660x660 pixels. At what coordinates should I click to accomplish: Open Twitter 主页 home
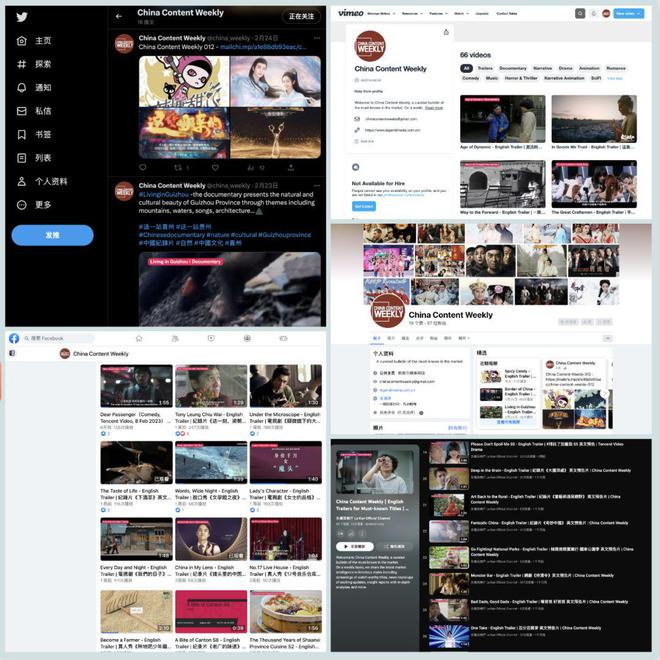[34, 41]
